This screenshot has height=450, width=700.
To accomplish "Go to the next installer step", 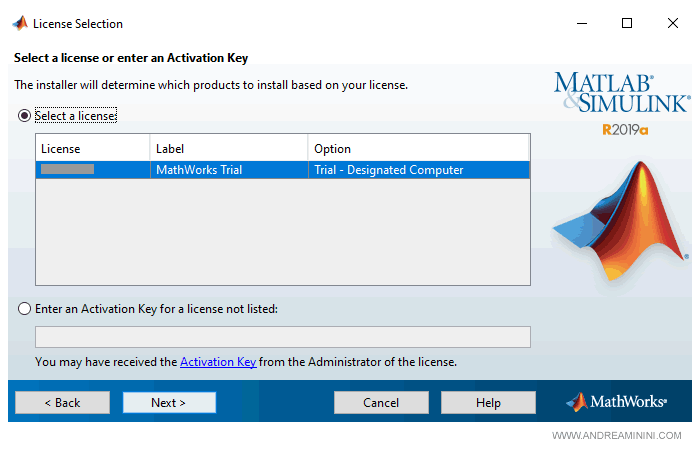I will pos(169,403).
